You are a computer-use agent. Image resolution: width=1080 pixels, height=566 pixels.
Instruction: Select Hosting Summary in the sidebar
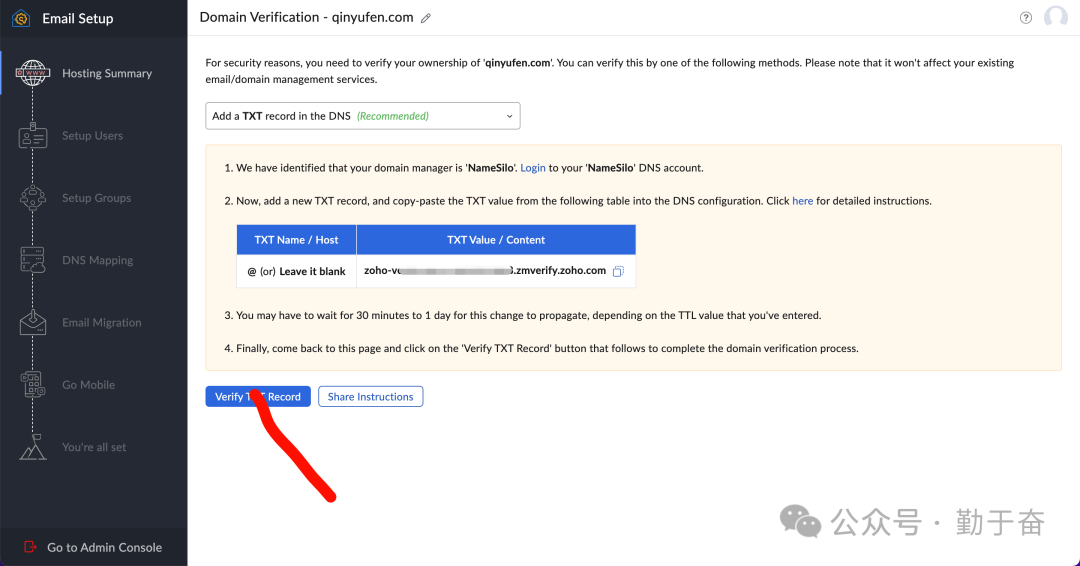[107, 74]
